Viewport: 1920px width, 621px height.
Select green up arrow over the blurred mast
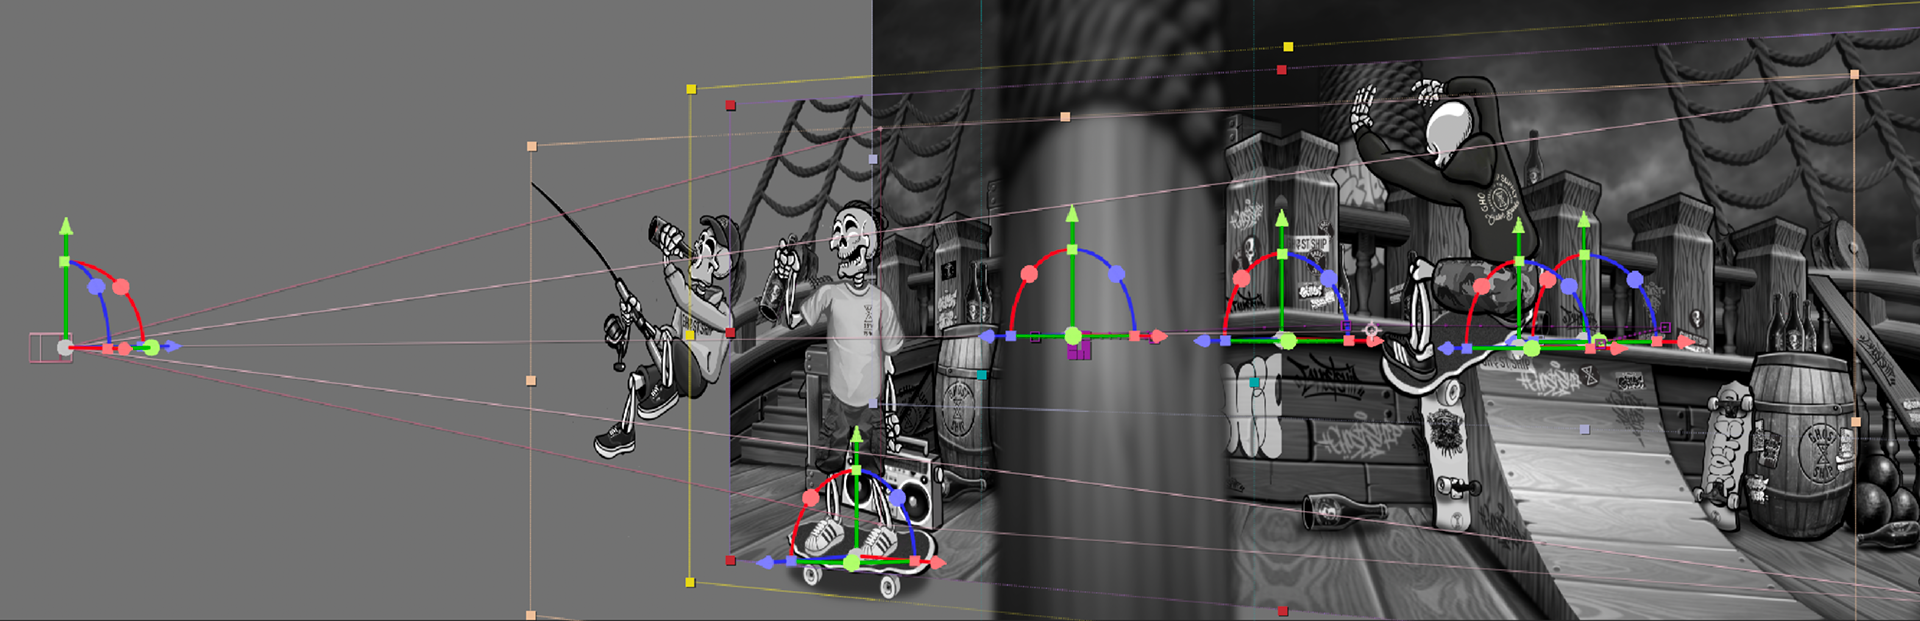tap(1072, 214)
